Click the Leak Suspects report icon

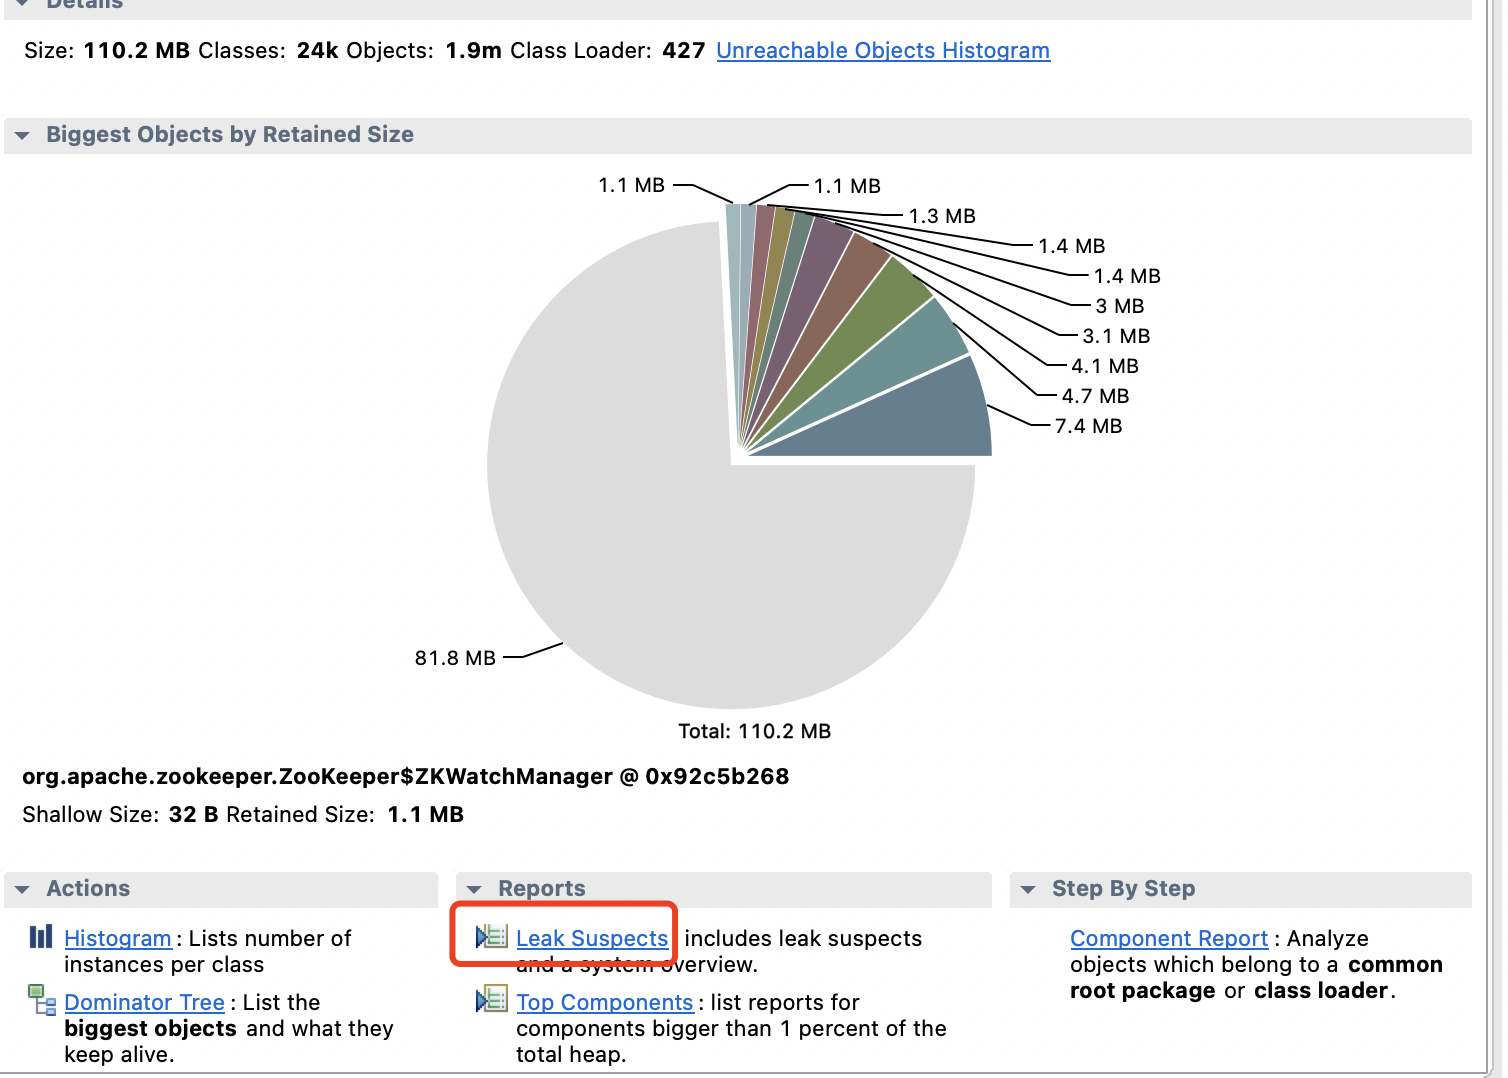[x=492, y=937]
